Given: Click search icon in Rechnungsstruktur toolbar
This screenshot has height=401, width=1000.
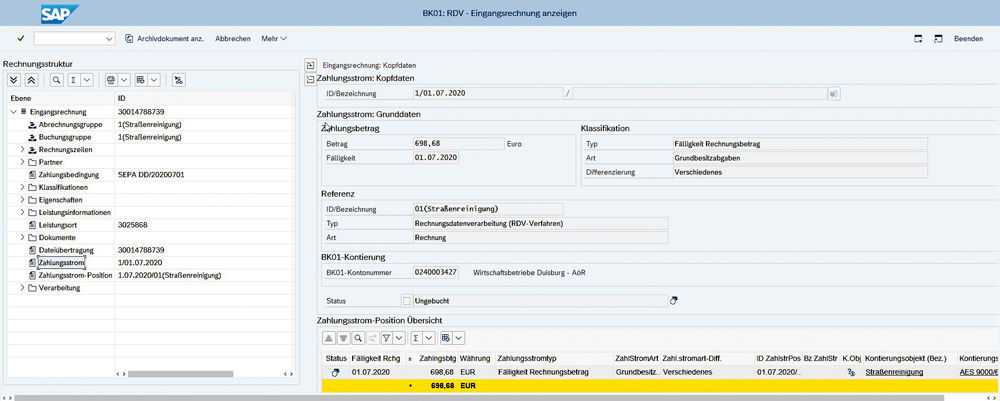Looking at the screenshot, I should tap(57, 79).
